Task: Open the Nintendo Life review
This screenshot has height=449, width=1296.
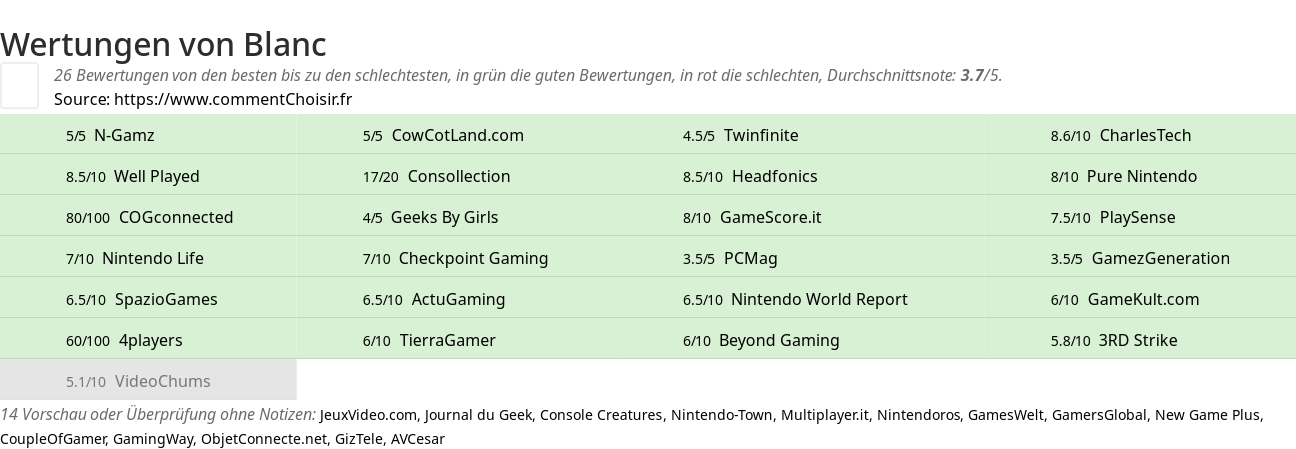Action: [148, 258]
